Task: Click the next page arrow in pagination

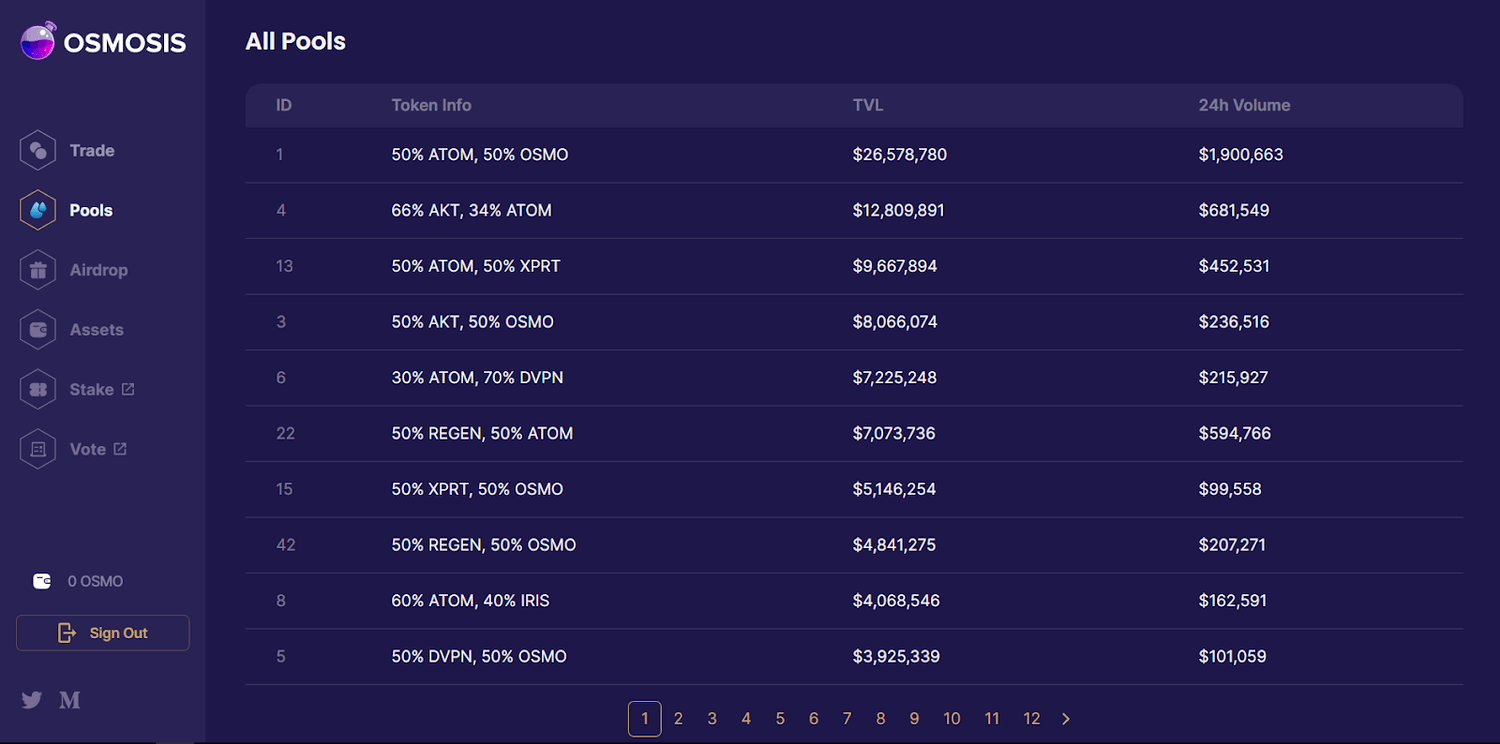Action: (1066, 719)
